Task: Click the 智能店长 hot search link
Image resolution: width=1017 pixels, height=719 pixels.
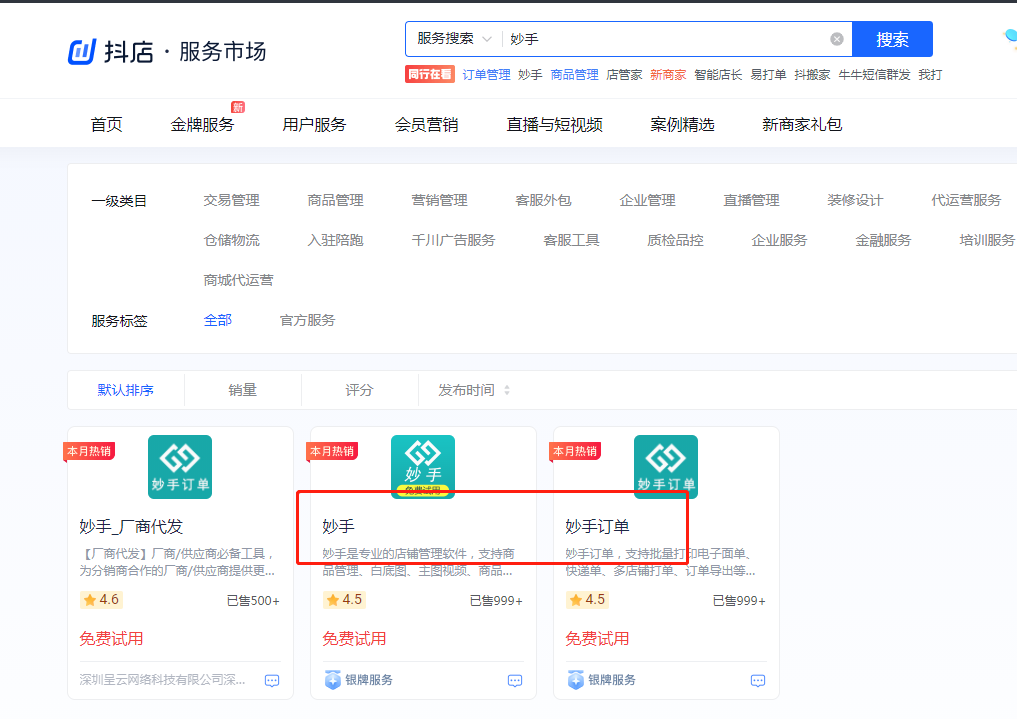Action: tap(718, 75)
